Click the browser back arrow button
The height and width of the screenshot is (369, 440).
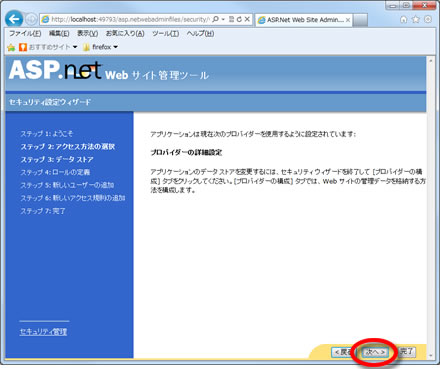pyautogui.click(x=14, y=19)
